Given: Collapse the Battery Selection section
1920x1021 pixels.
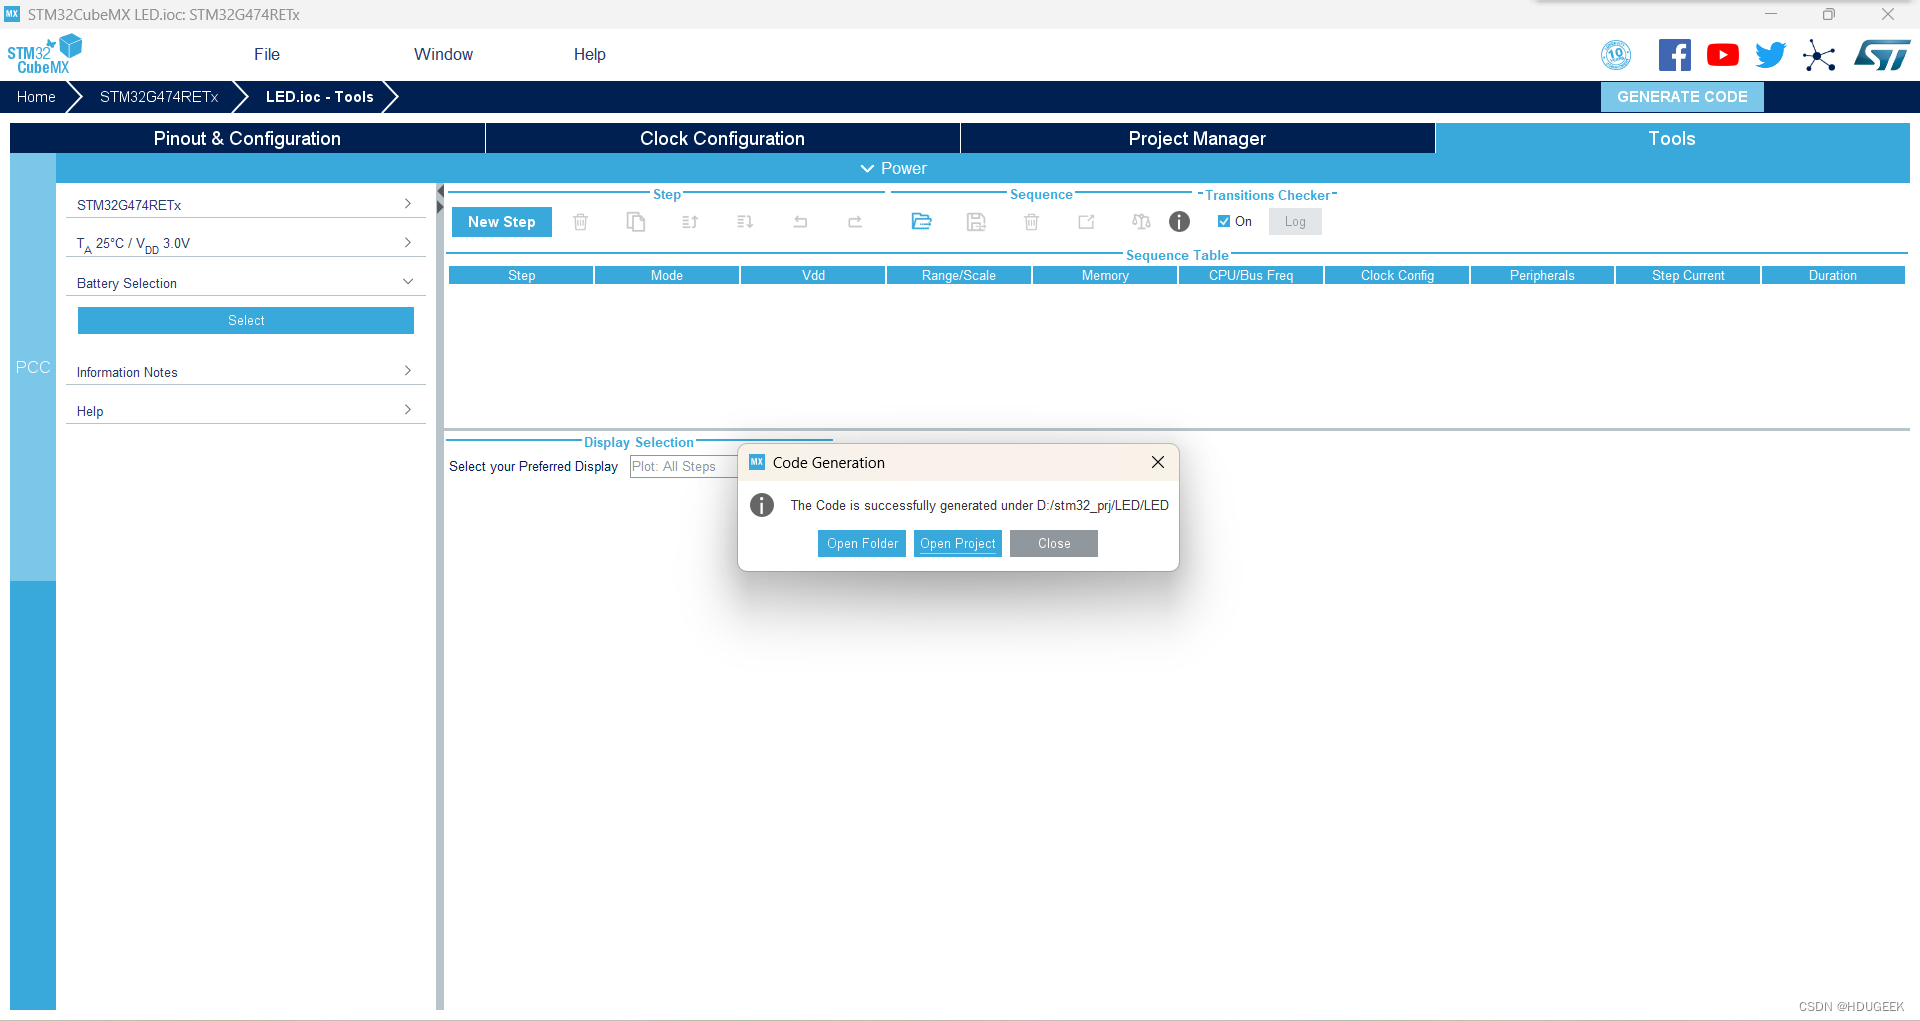Looking at the screenshot, I should pos(246,283).
